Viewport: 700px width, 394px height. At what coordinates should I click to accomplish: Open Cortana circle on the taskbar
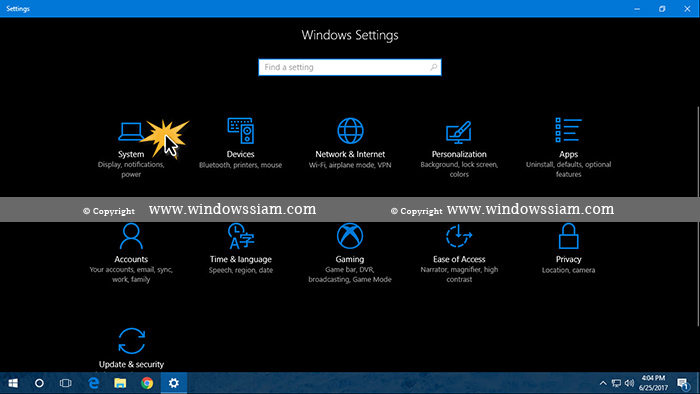tap(39, 383)
